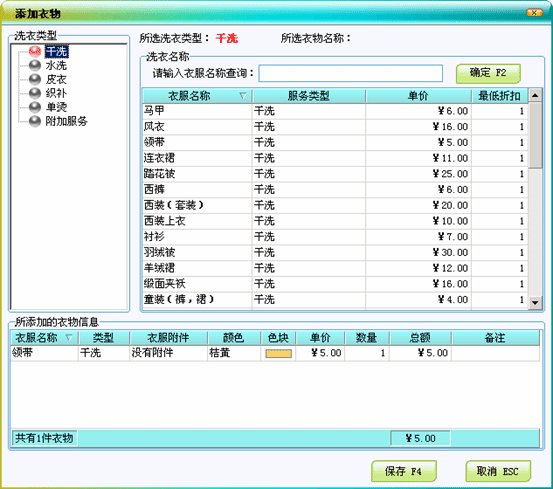Click the 单价 column header in upper table

point(418,96)
